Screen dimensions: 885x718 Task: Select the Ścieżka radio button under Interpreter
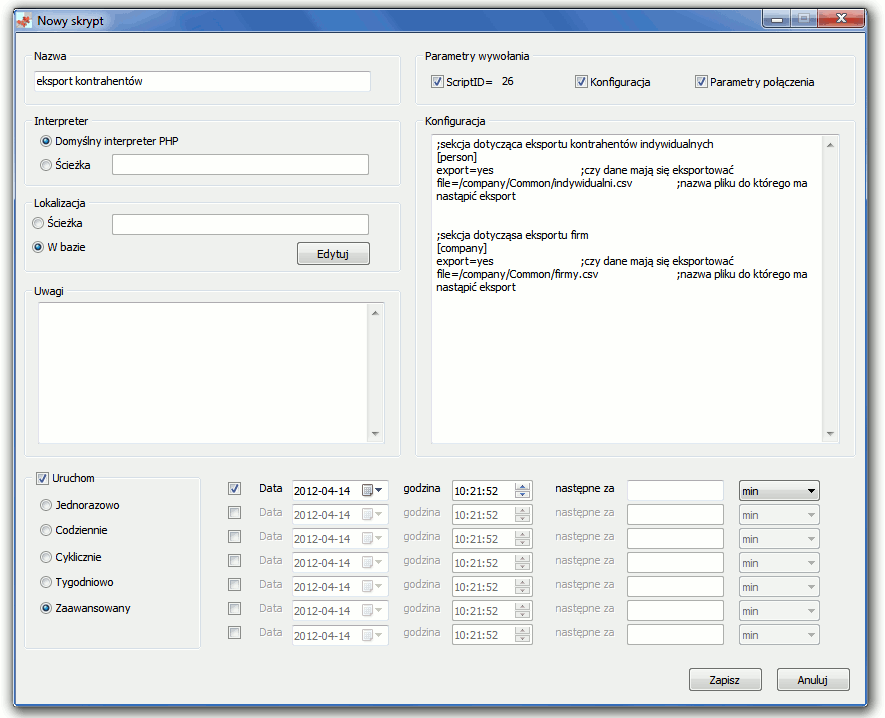(46, 165)
